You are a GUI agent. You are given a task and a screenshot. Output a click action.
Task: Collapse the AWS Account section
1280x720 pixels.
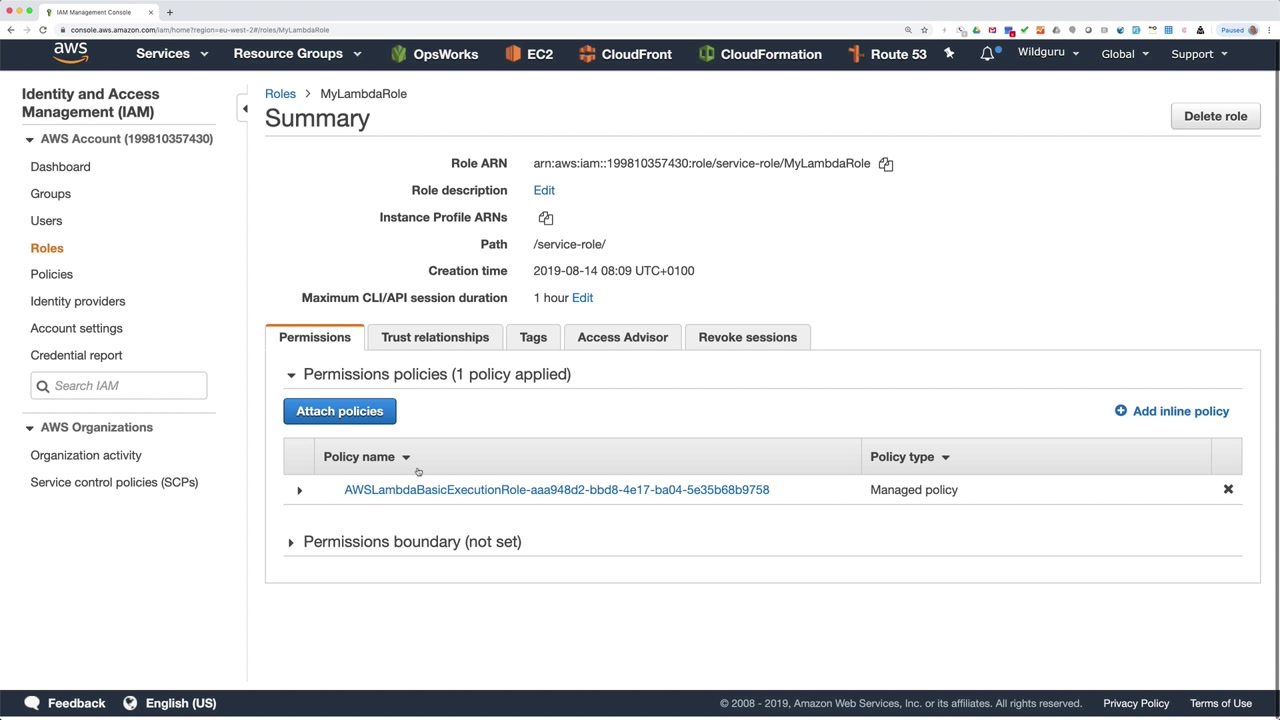coord(29,139)
